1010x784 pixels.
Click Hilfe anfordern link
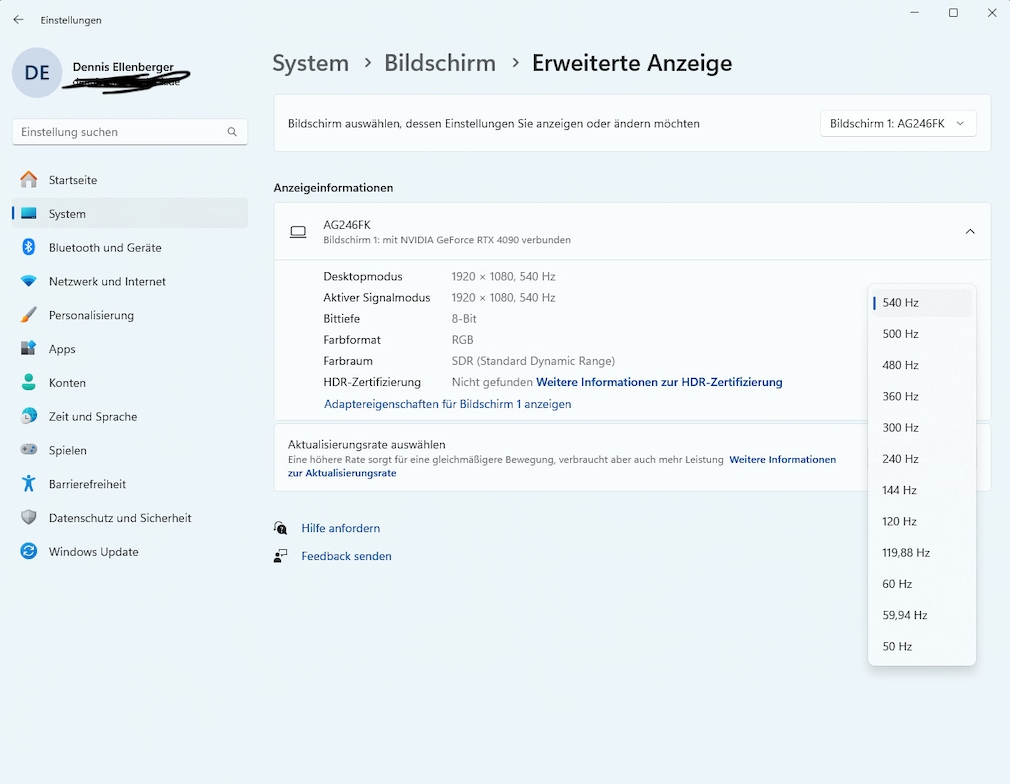pos(340,528)
